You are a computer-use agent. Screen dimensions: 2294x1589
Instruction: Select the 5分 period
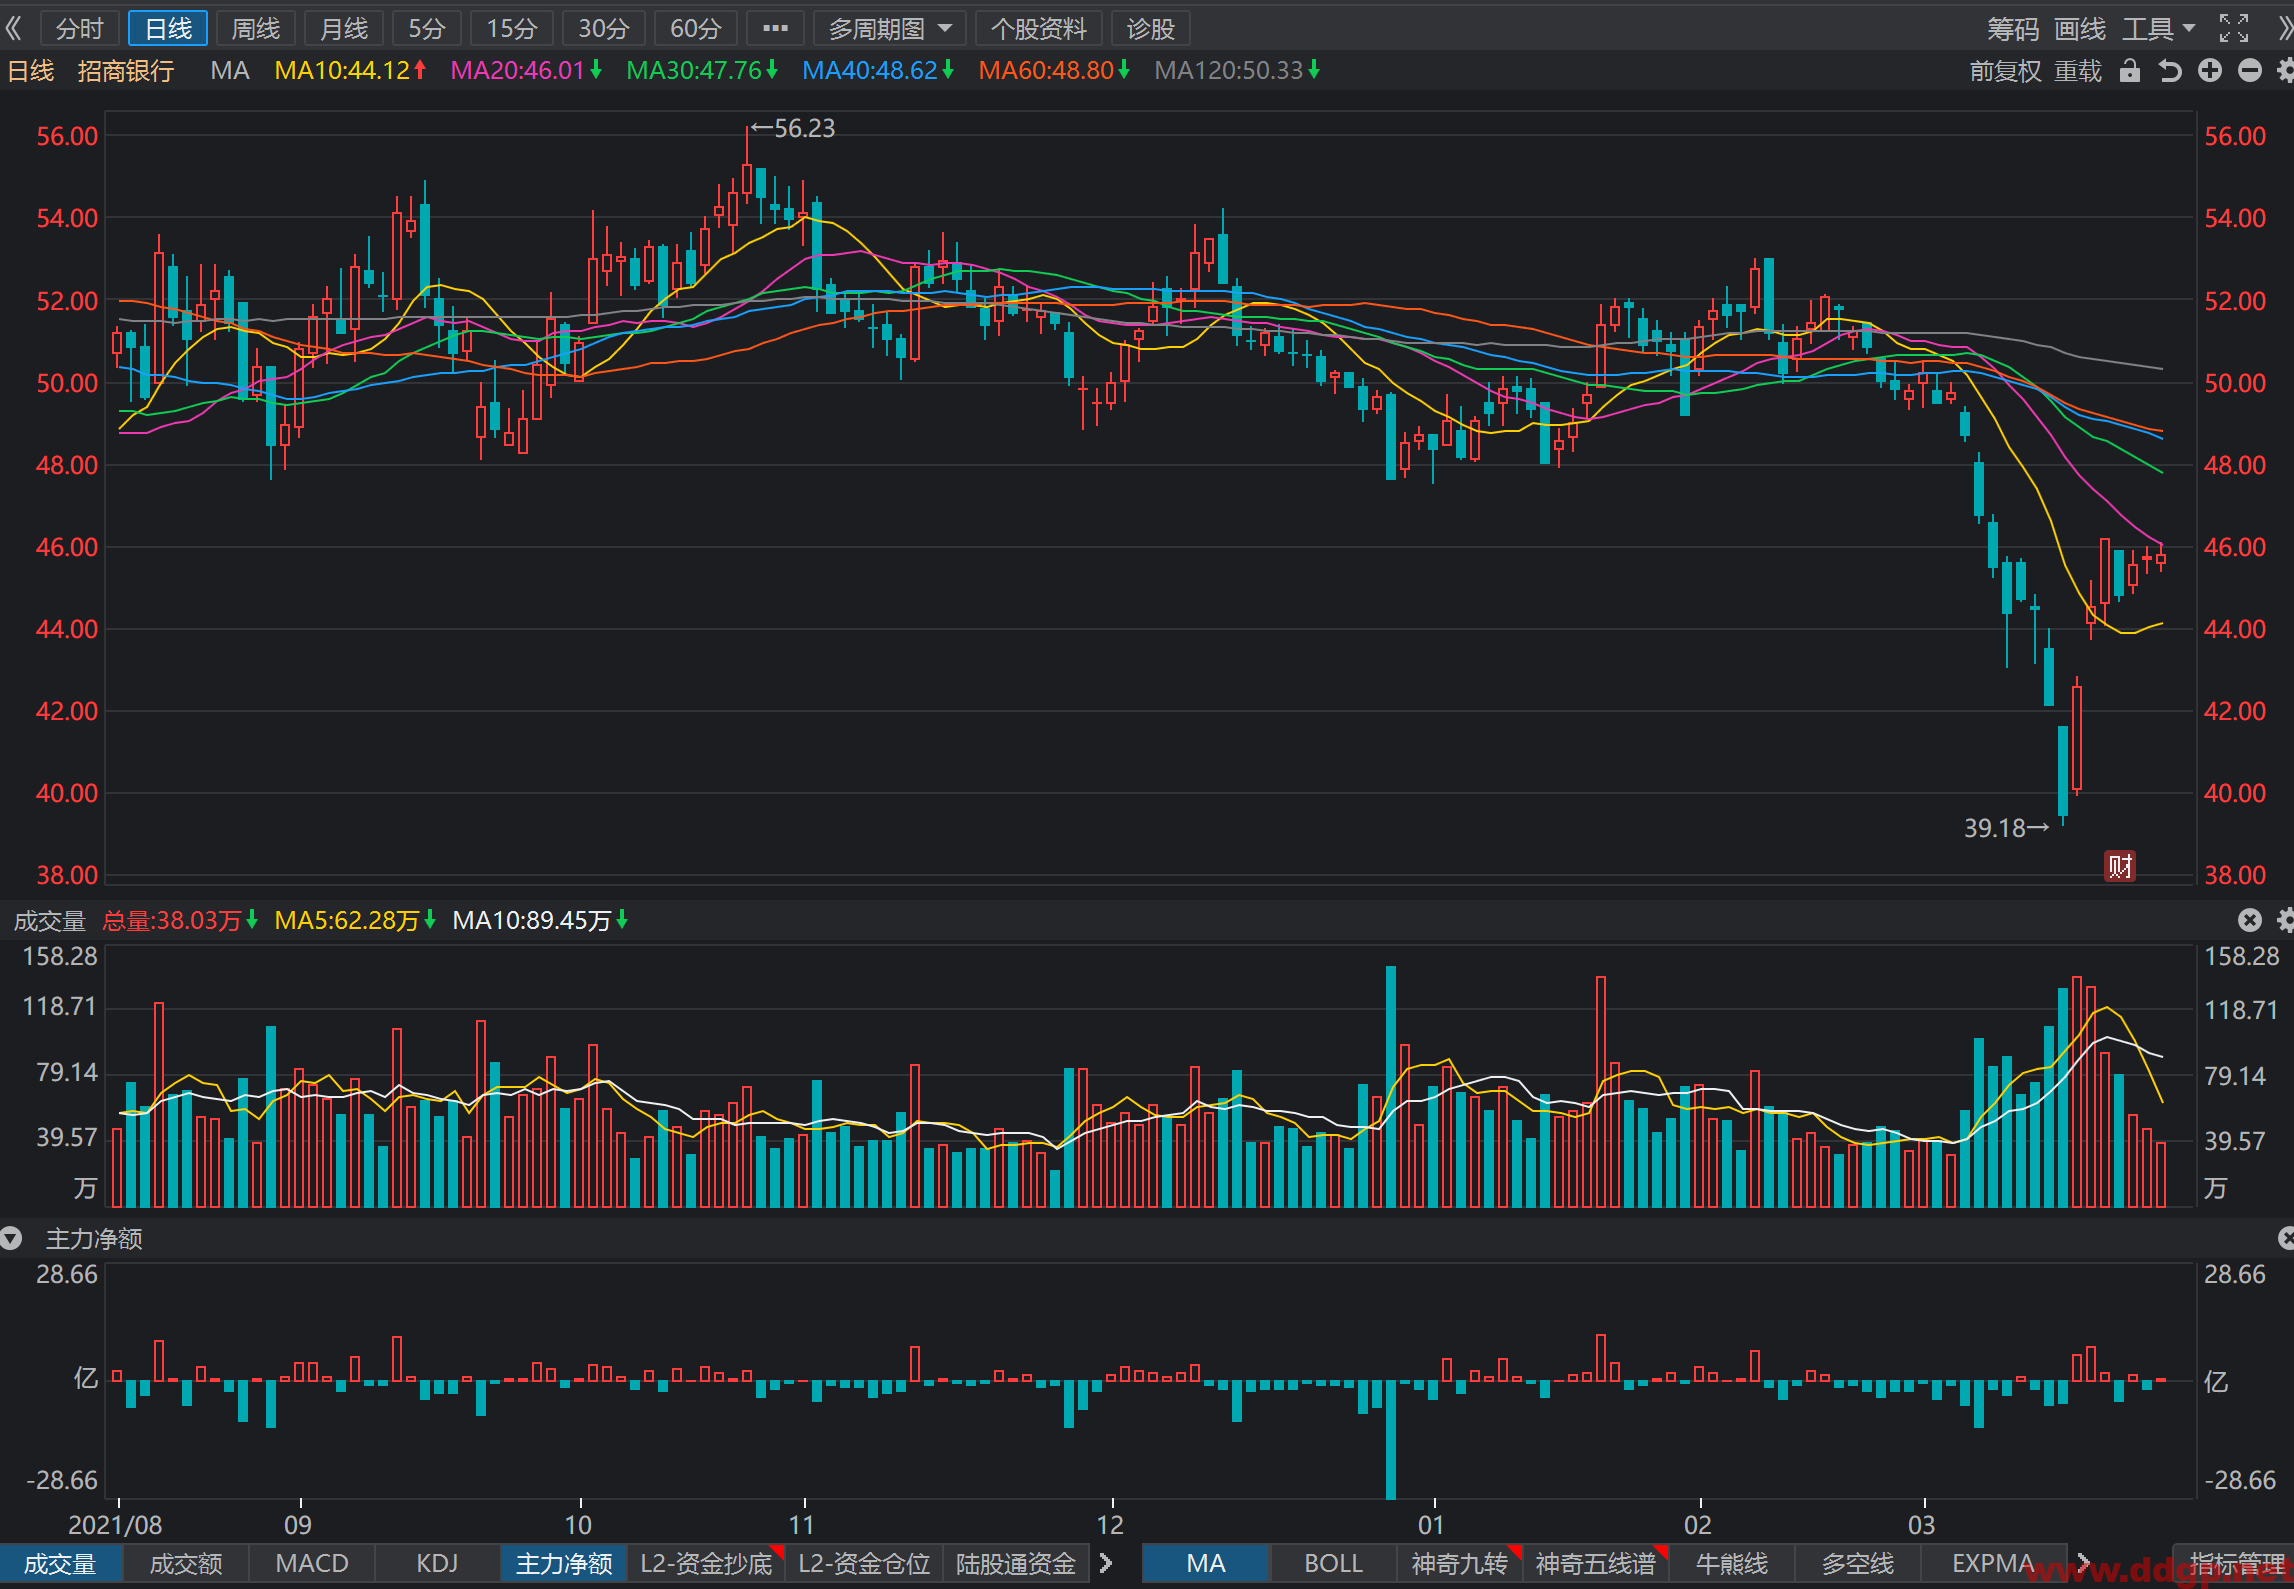pos(427,29)
